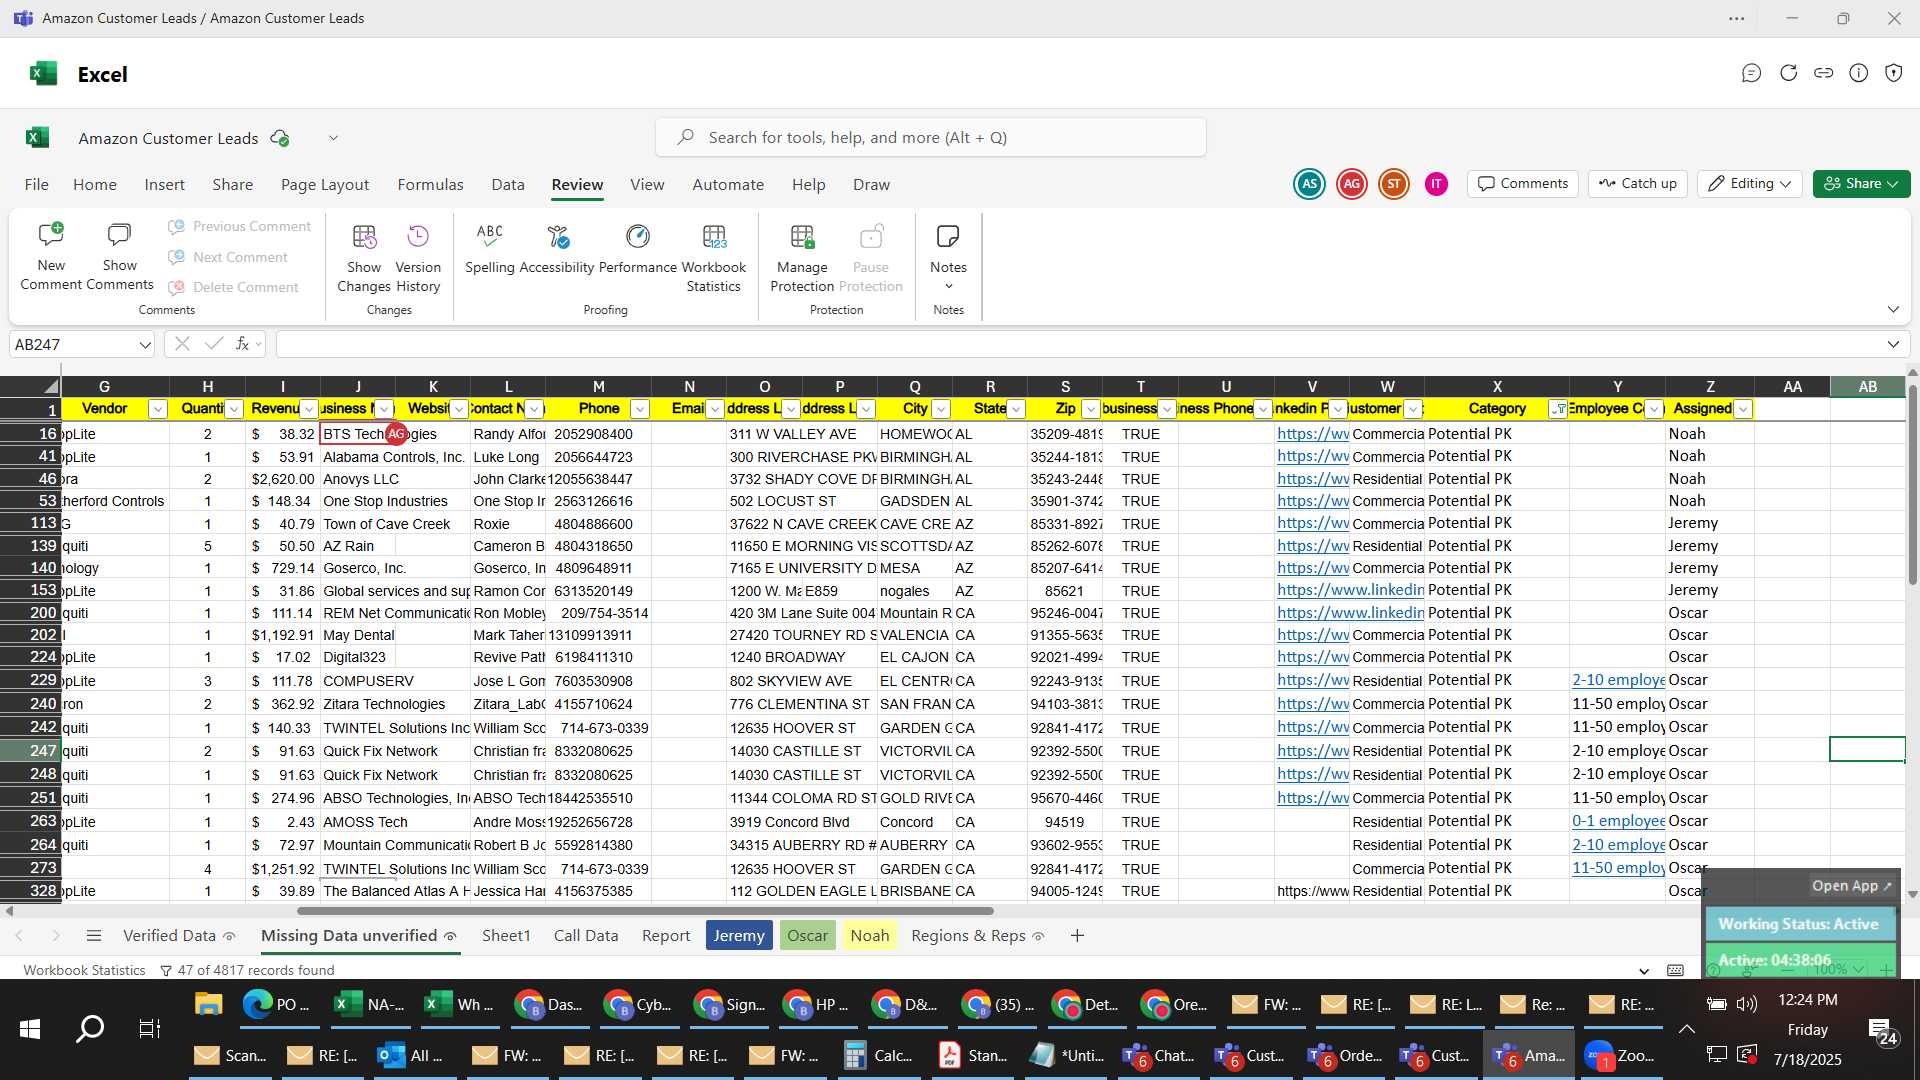The image size is (1920, 1080).
Task: Click the green Share button
Action: click(1861, 184)
